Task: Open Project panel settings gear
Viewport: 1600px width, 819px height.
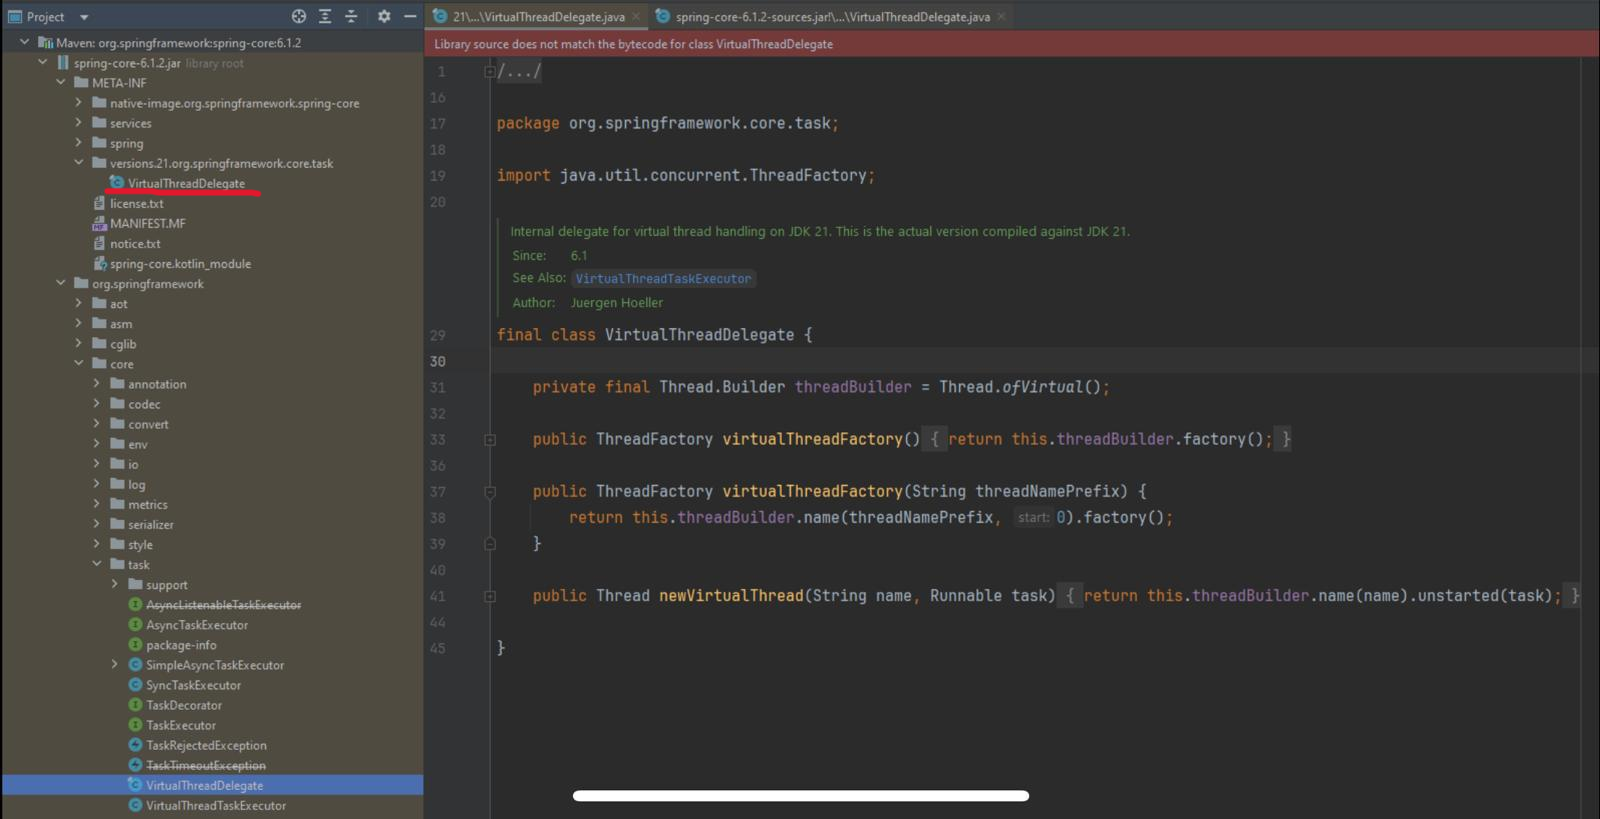Action: [x=384, y=16]
